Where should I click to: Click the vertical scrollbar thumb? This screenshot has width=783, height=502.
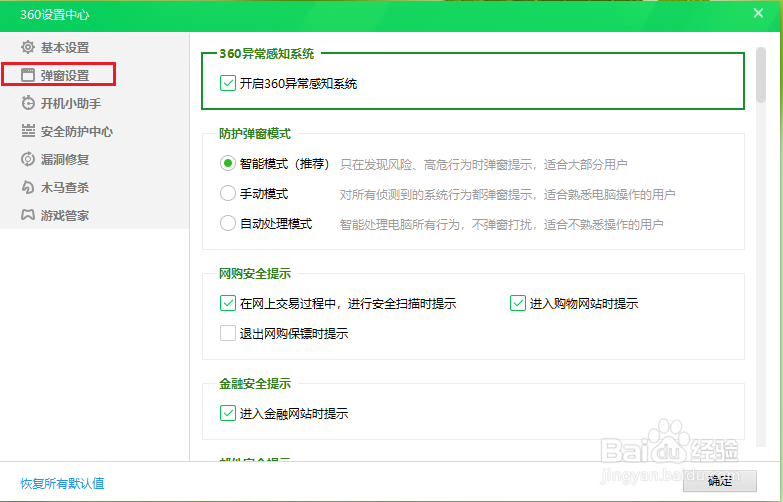pos(761,75)
